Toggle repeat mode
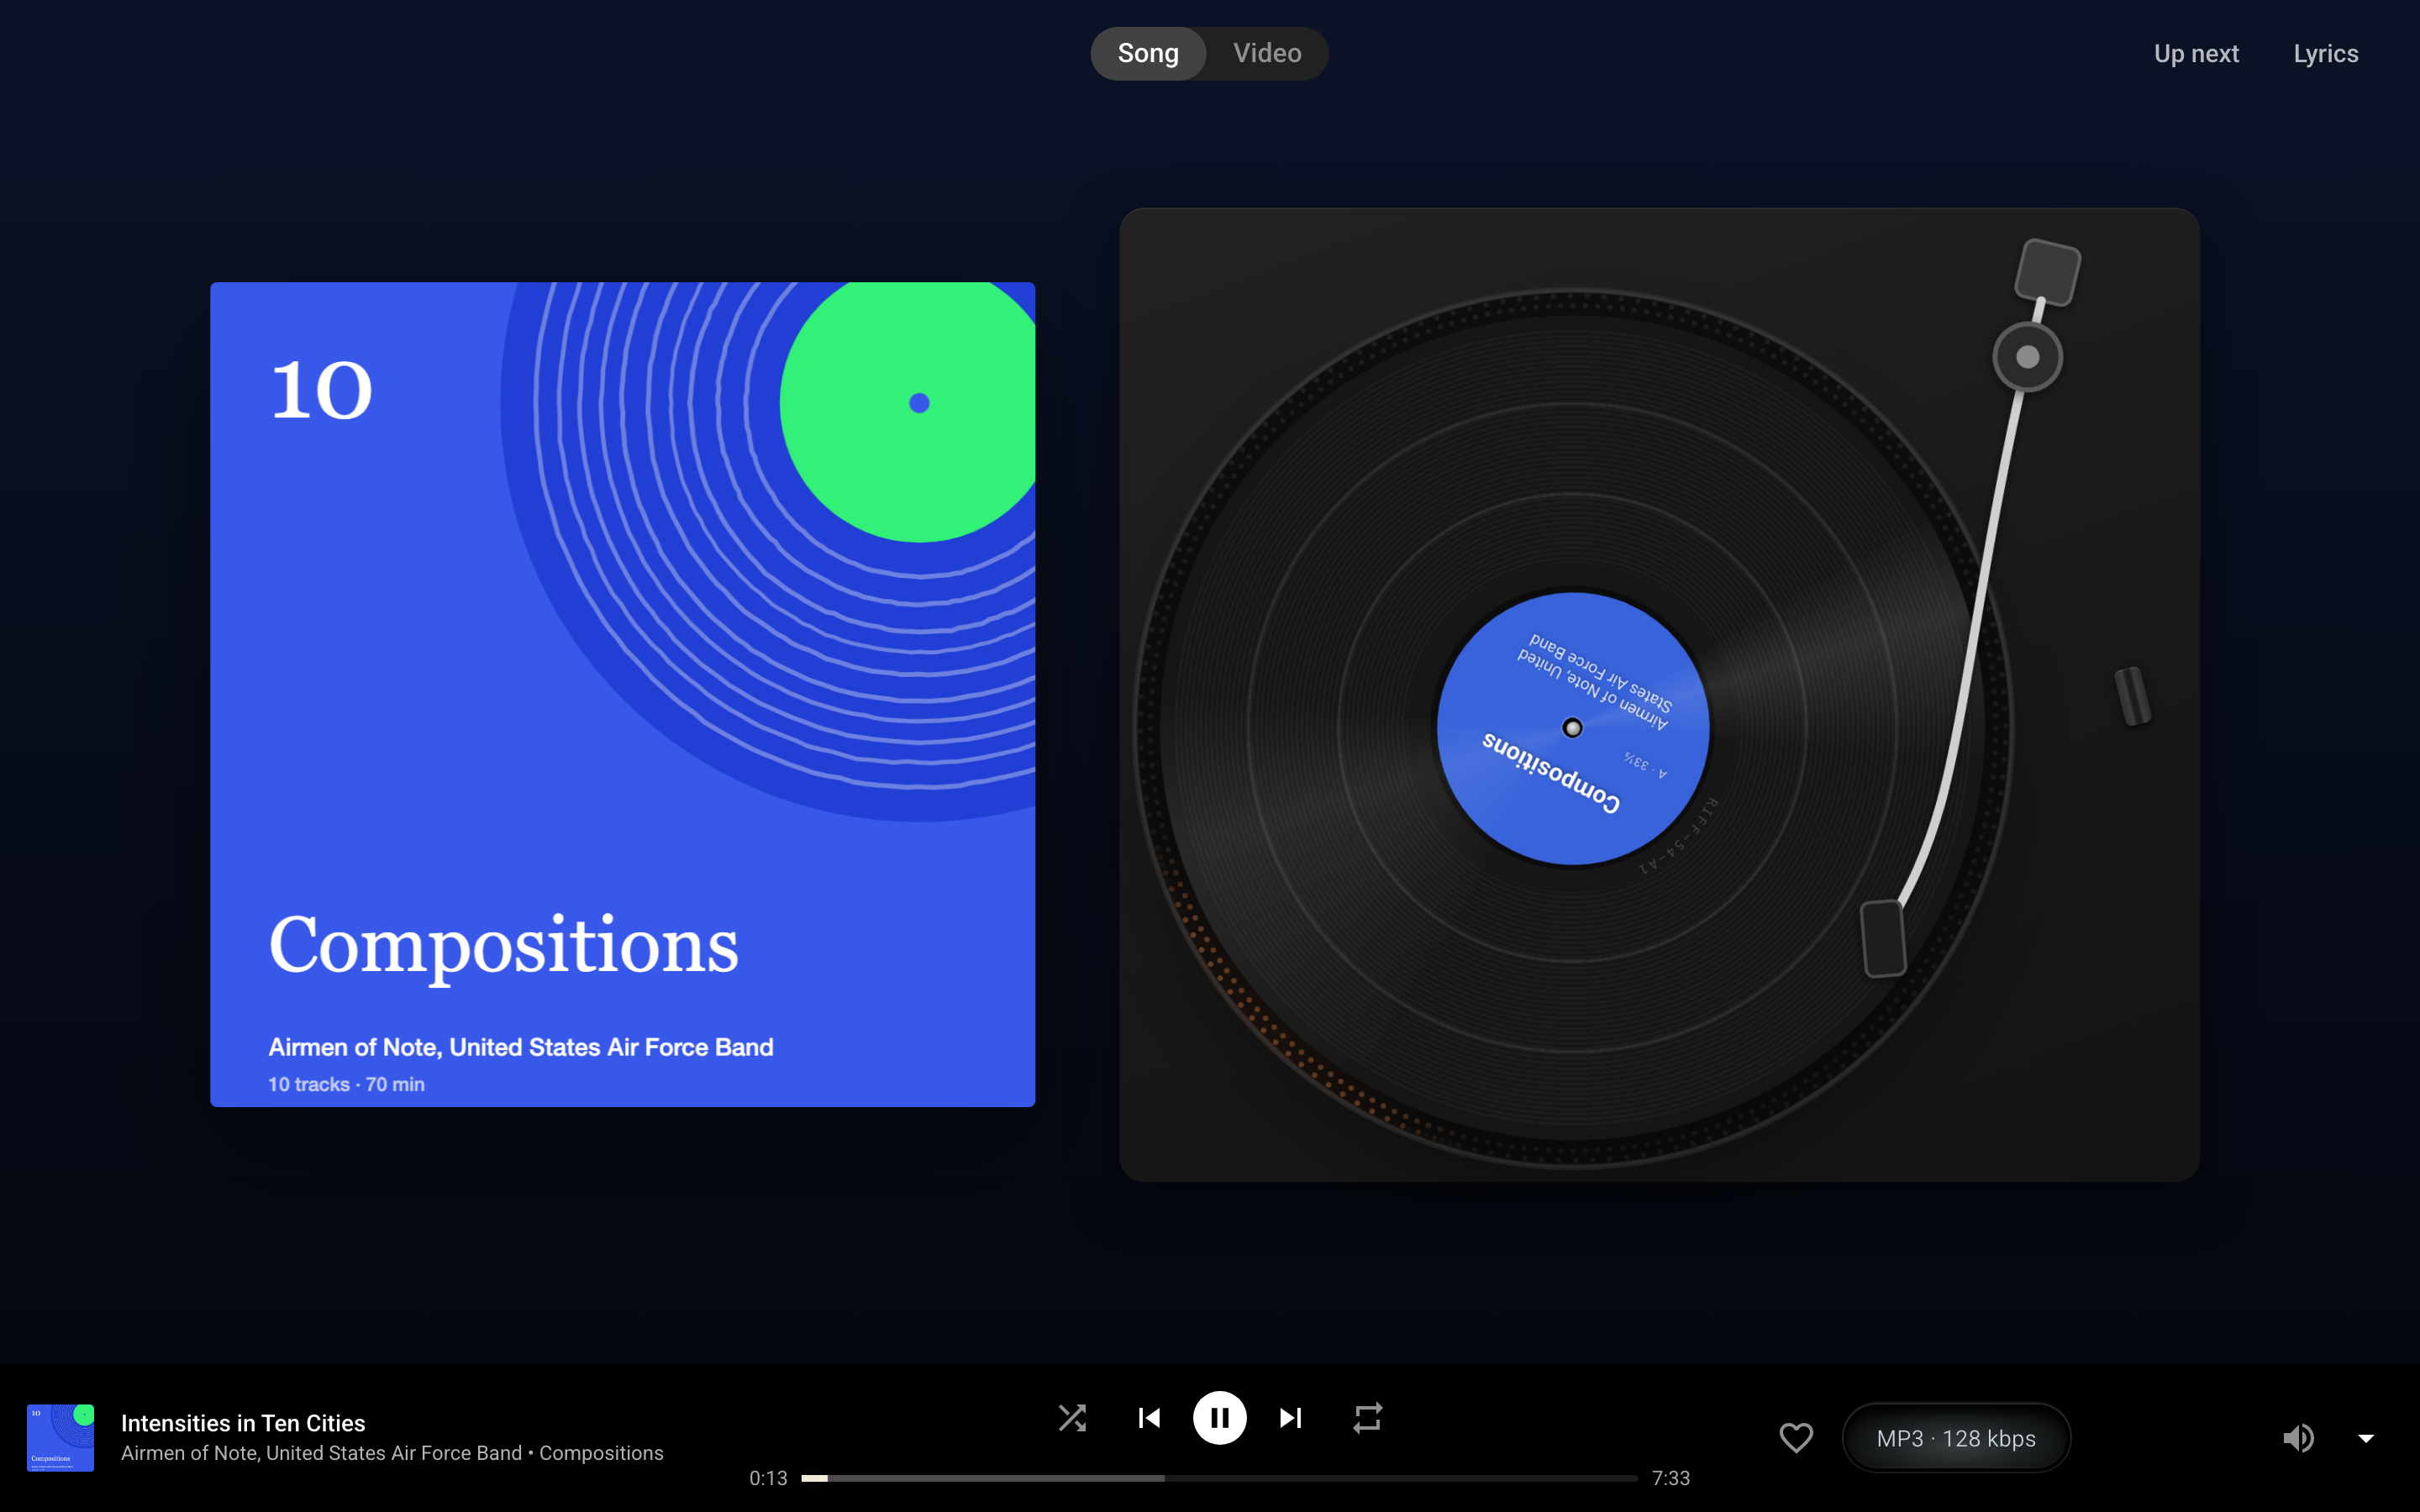2420x1512 pixels. pyautogui.click(x=1367, y=1418)
